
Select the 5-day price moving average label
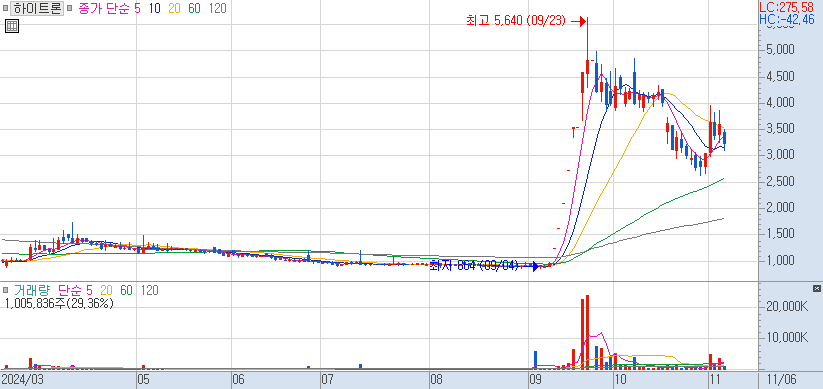[x=137, y=9]
